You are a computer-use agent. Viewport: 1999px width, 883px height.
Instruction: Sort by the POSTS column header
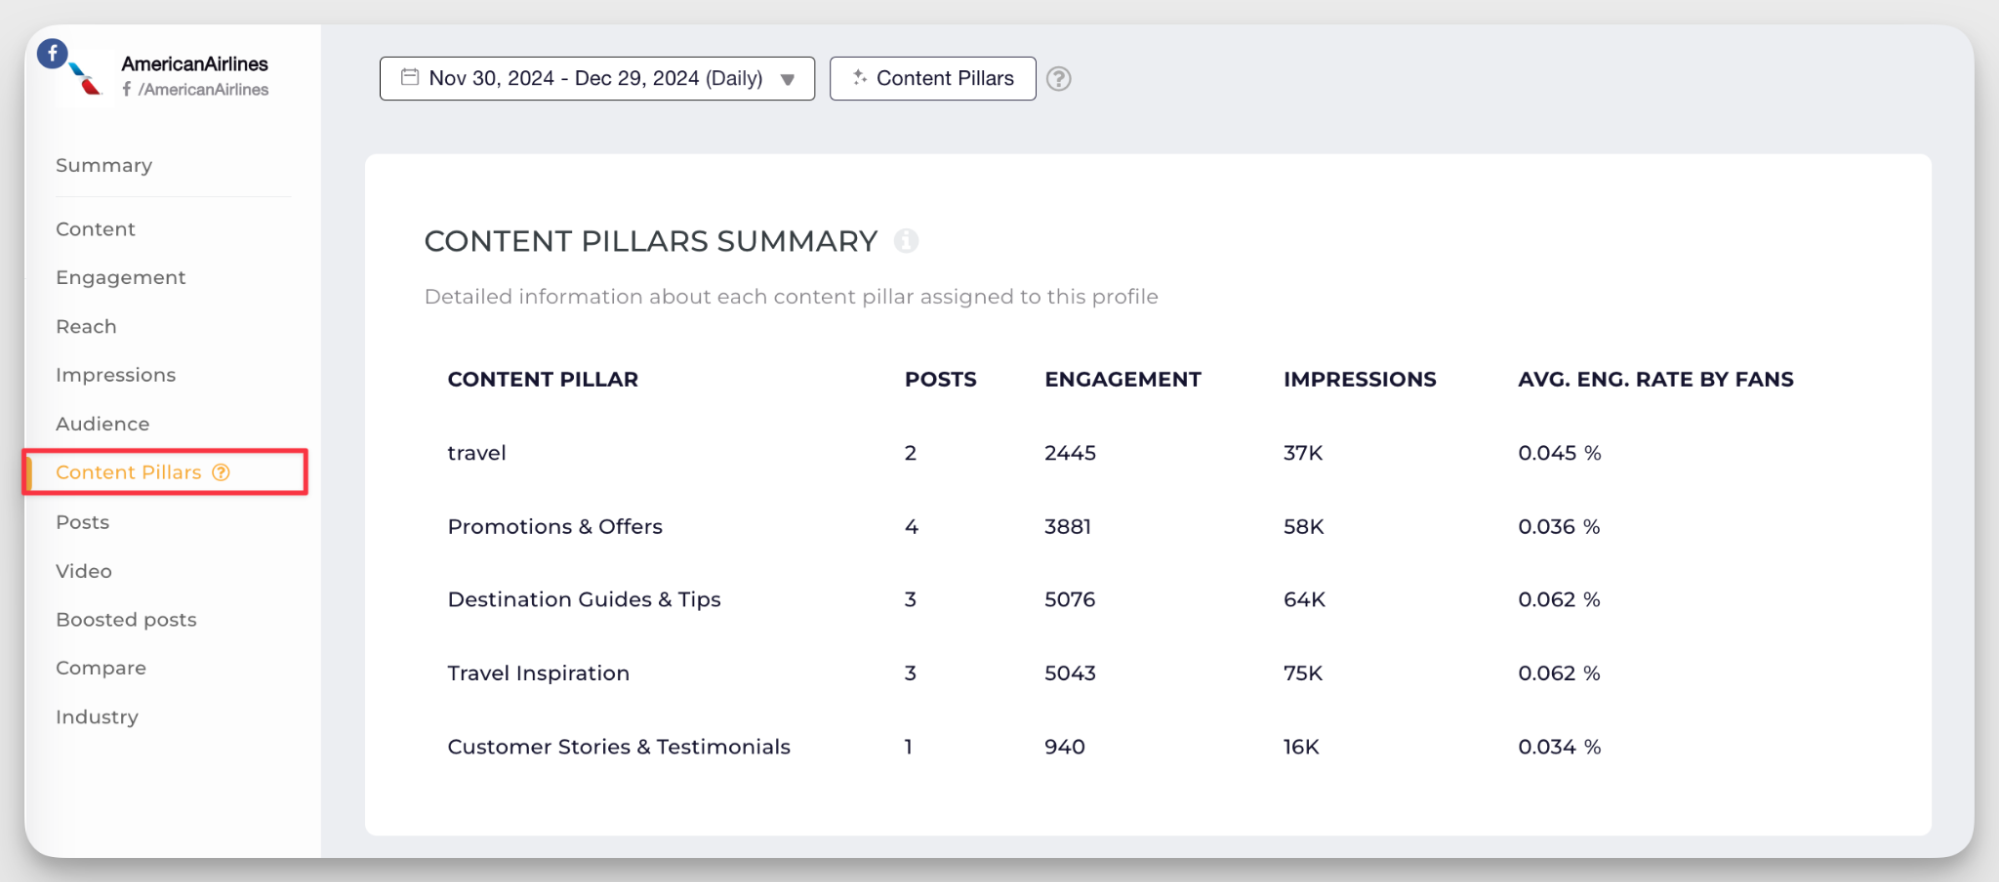(941, 379)
